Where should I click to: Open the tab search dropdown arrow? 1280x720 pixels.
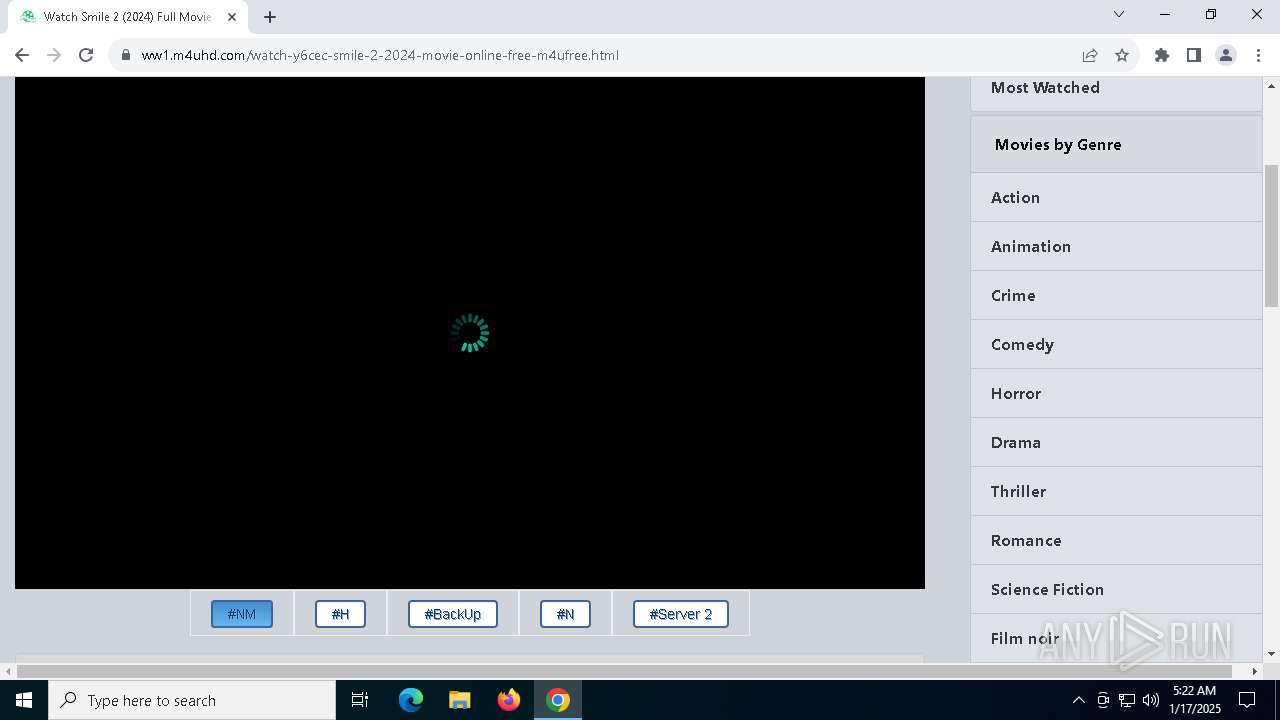click(1119, 14)
